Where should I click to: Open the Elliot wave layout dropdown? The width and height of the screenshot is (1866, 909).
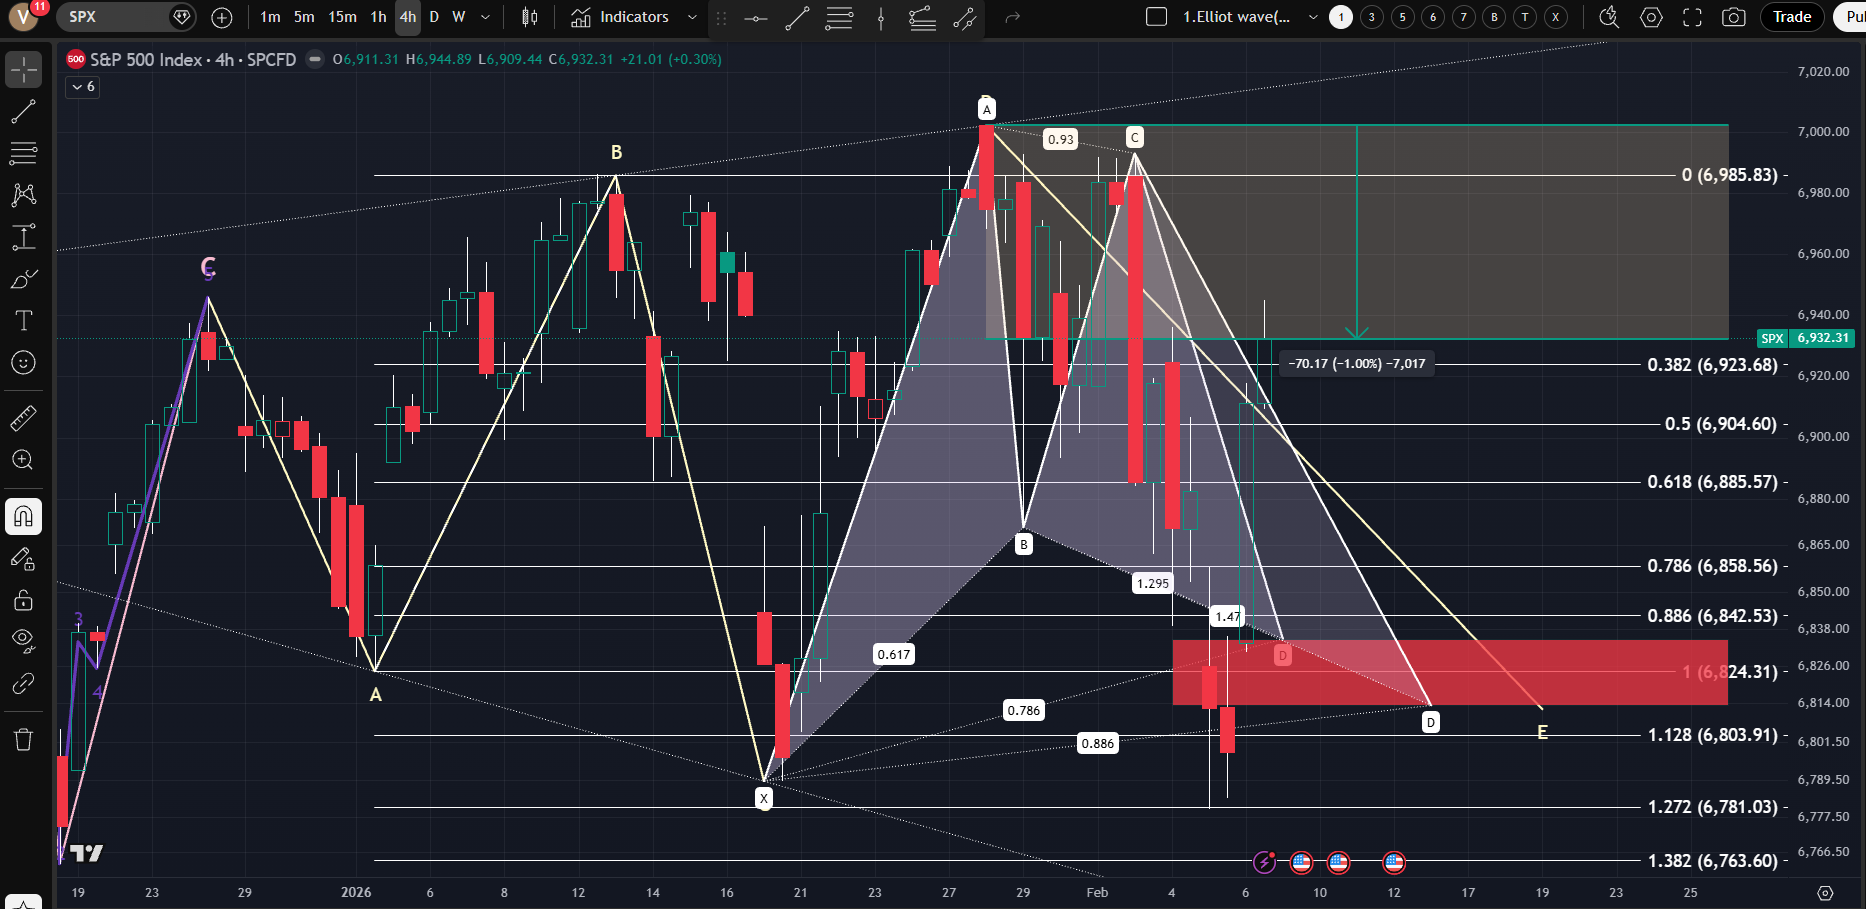1313,17
